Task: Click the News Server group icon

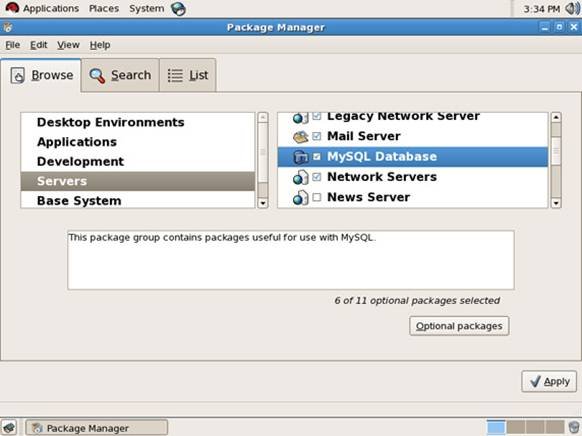Action: point(300,197)
